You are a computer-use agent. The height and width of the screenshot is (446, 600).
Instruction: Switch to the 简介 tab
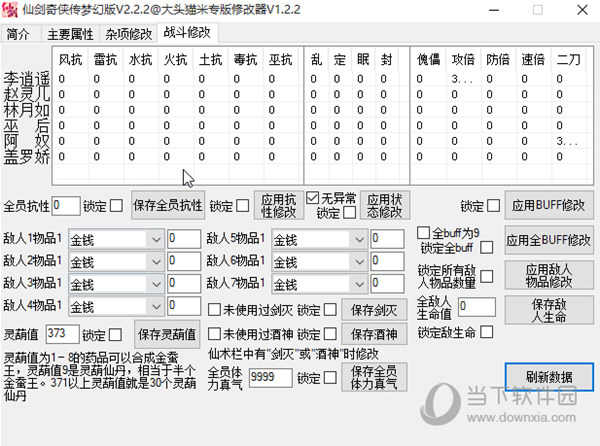pyautogui.click(x=18, y=34)
